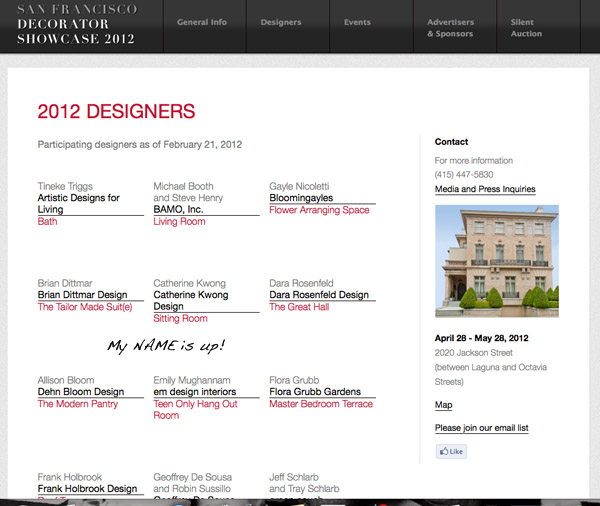Viewport: 600px width, 506px height.
Task: Go to the Events section
Action: (357, 22)
